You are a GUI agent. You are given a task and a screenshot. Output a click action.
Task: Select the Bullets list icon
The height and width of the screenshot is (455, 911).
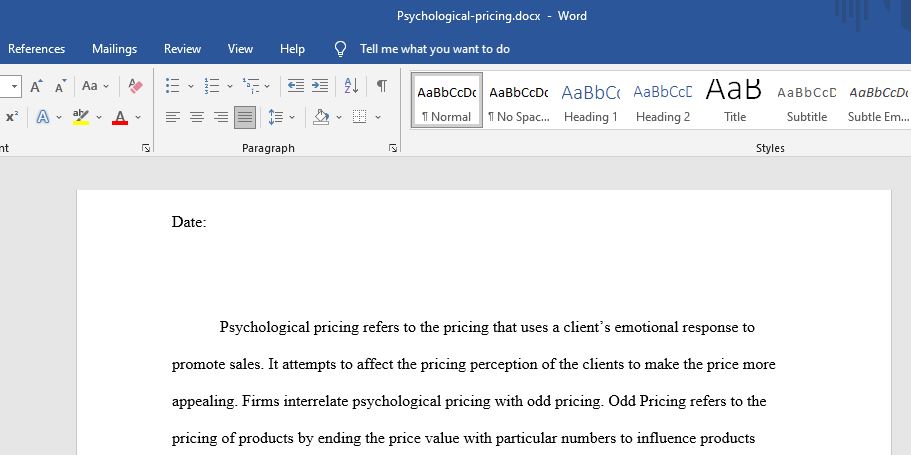pyautogui.click(x=173, y=86)
